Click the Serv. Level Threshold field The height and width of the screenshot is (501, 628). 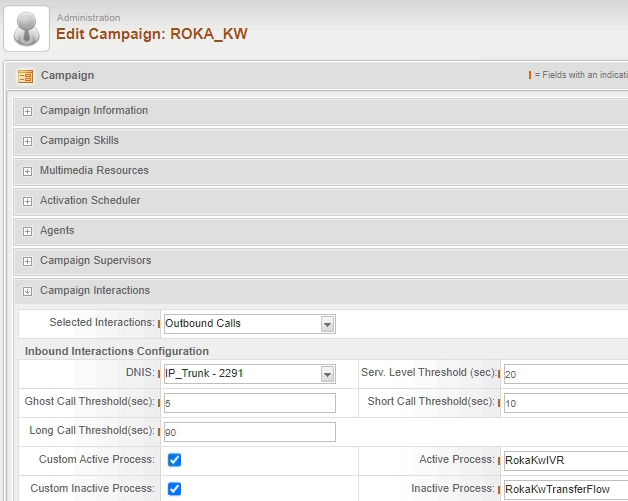pos(565,374)
